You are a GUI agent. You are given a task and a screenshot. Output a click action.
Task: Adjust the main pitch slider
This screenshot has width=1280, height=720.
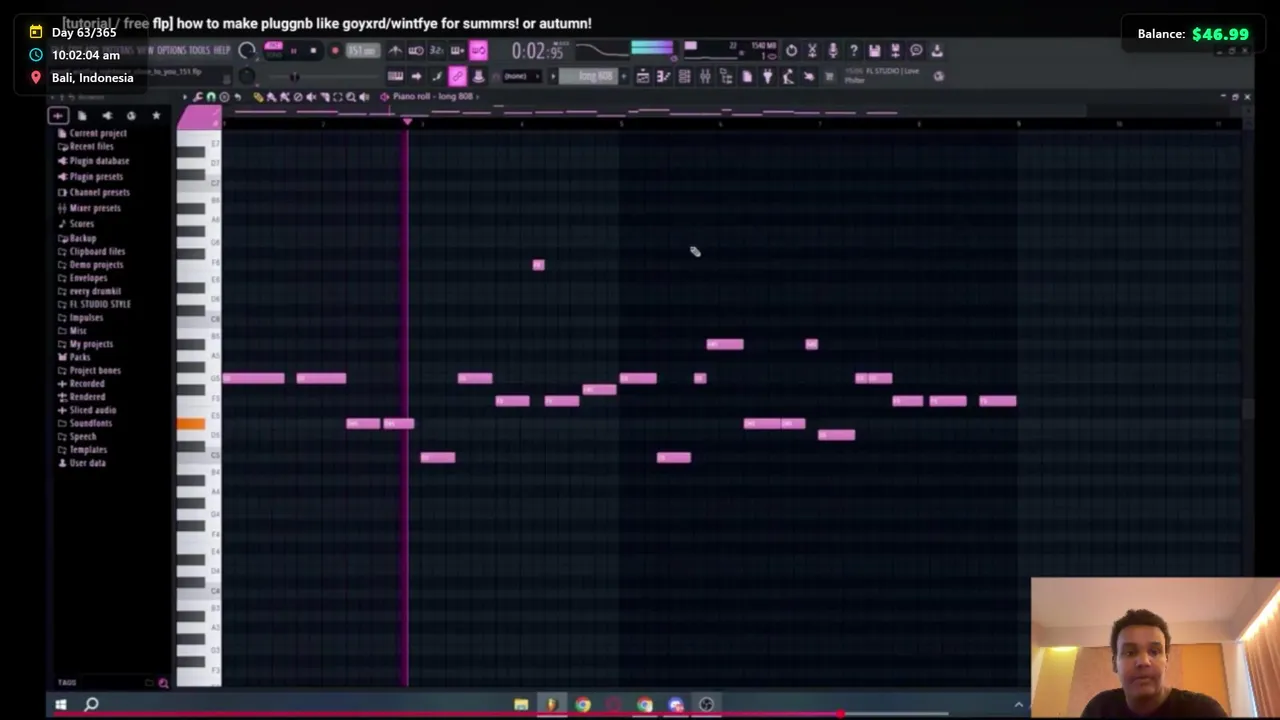click(294, 77)
